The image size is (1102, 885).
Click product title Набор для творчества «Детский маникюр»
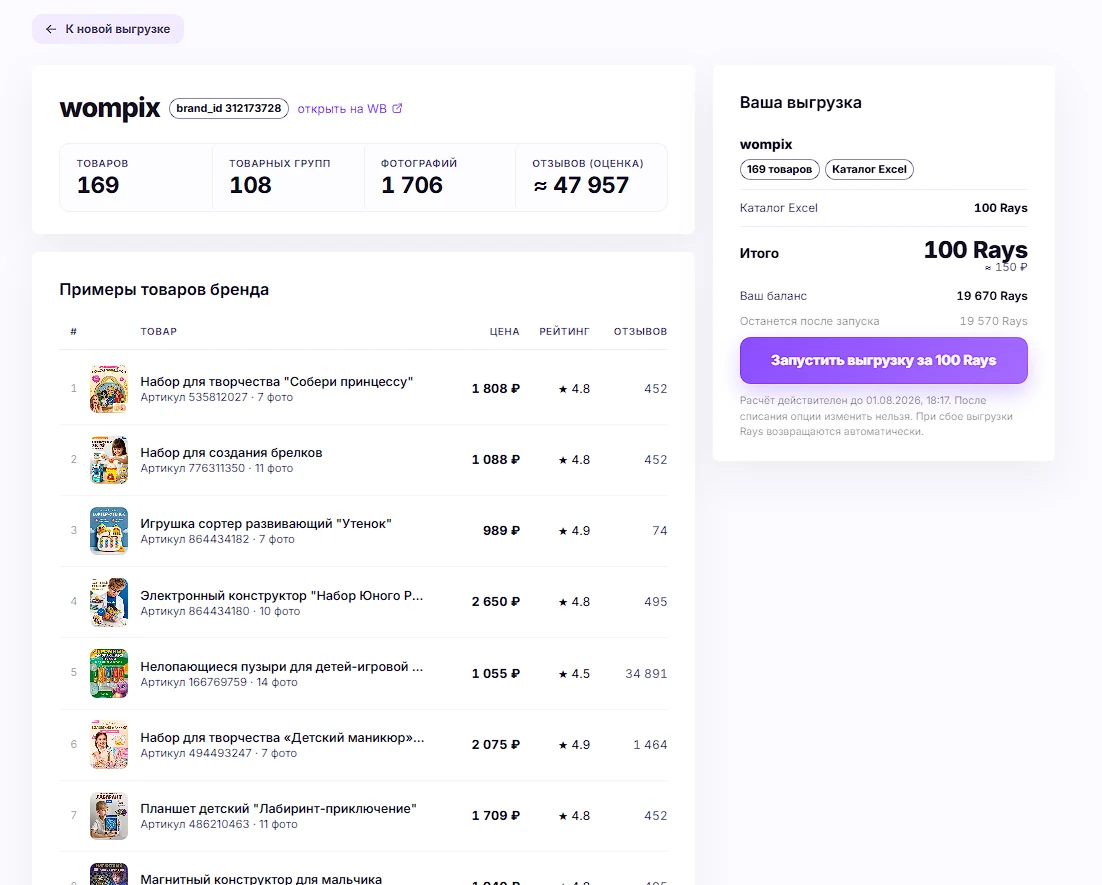pyautogui.click(x=283, y=737)
